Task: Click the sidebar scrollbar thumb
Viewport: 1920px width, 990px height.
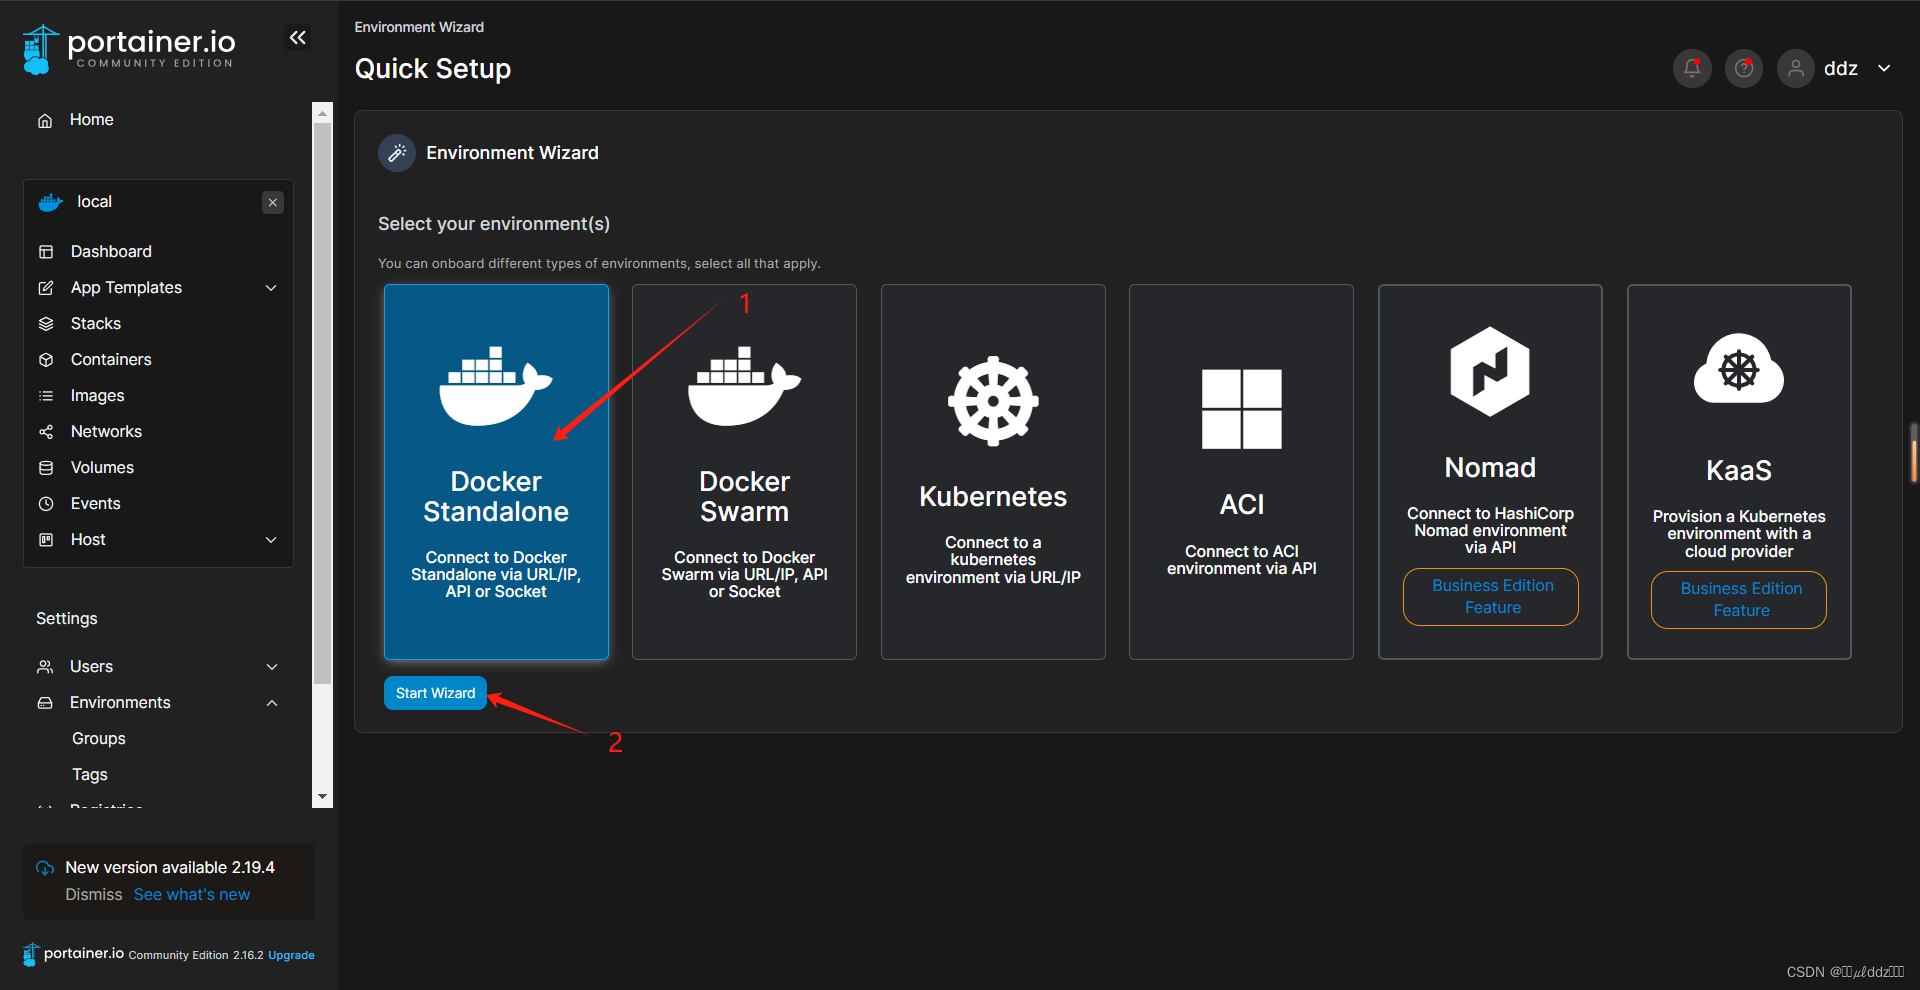Action: click(x=322, y=403)
